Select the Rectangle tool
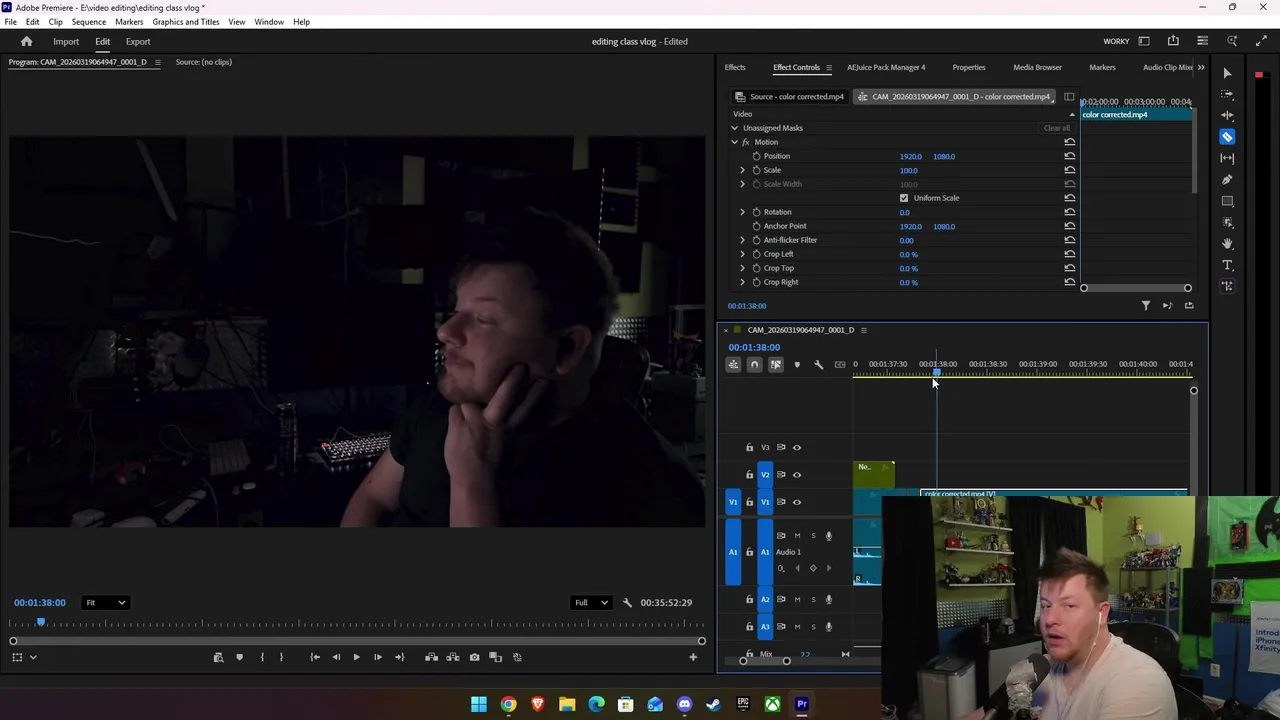The image size is (1280, 720). 1227,201
